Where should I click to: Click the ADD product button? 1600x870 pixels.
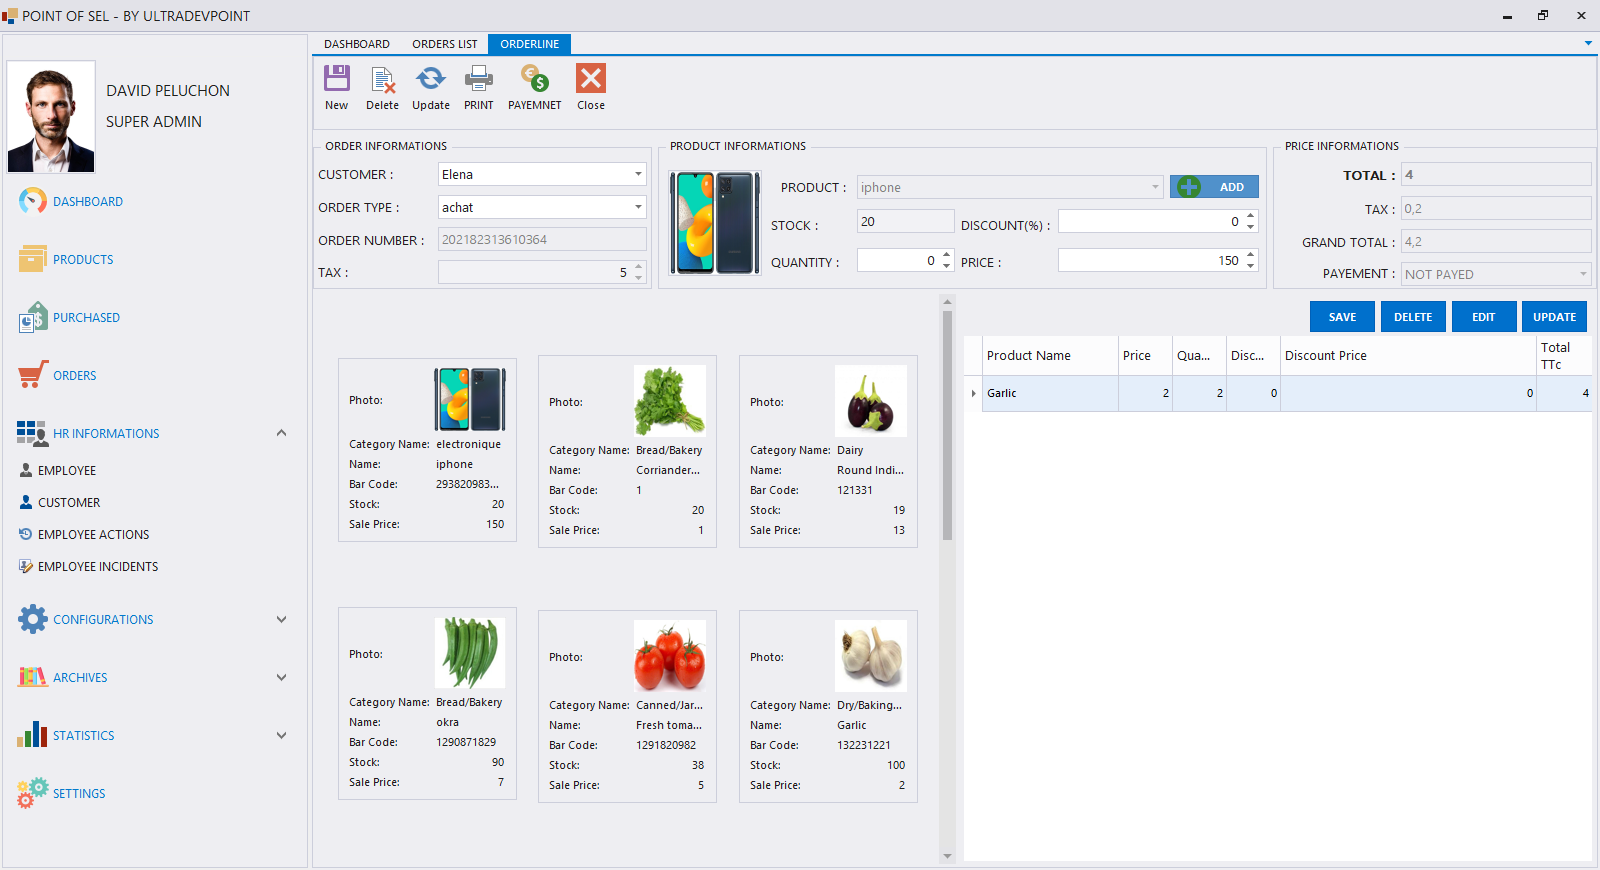coord(1214,187)
